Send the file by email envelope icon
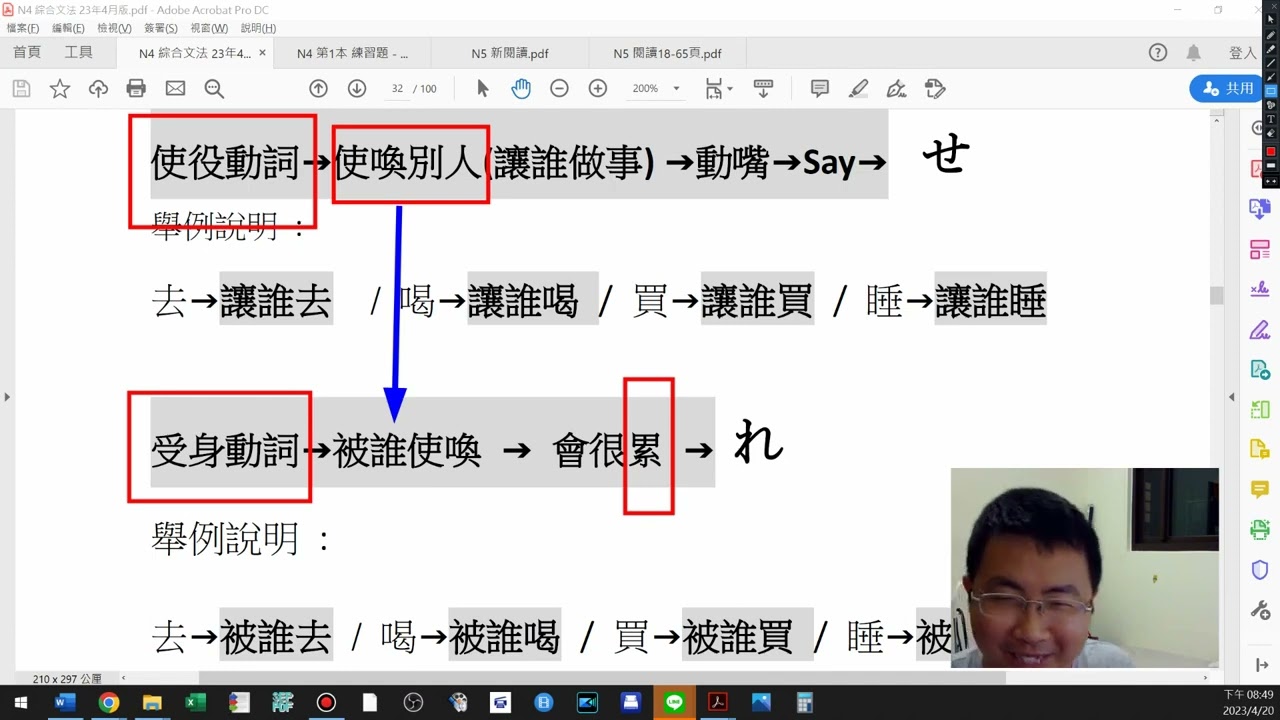Screen dimensions: 1280x720 point(175,89)
